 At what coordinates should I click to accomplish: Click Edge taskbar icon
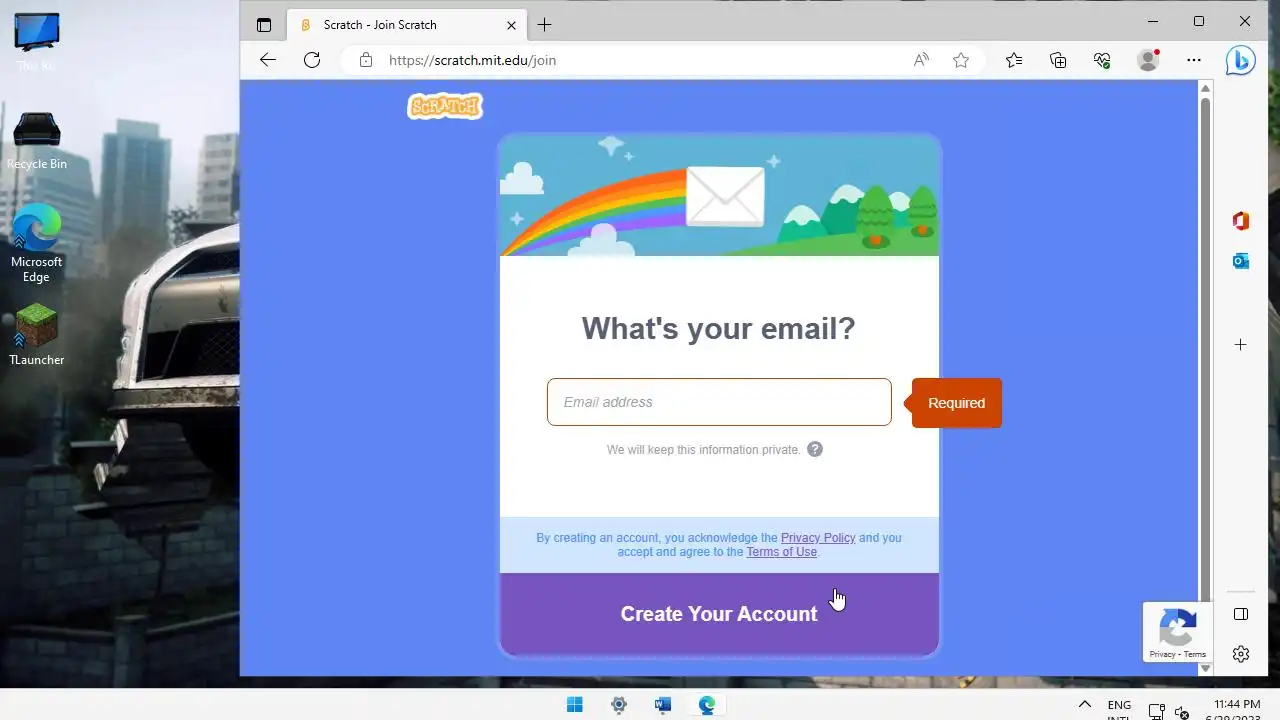point(707,705)
